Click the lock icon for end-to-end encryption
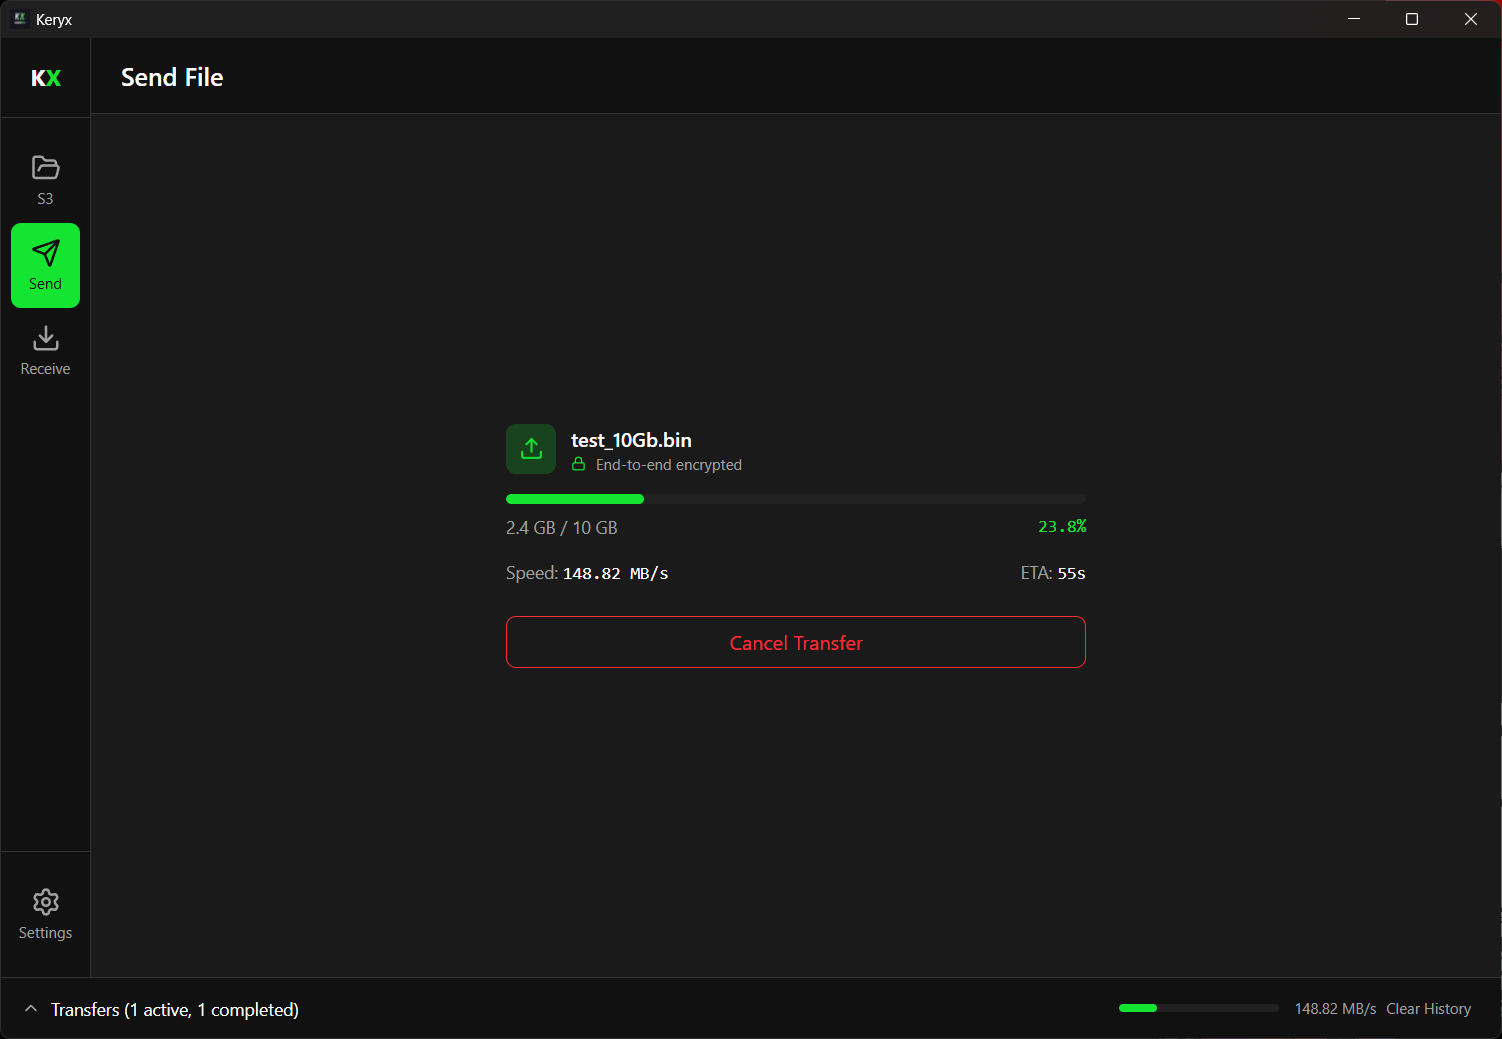Screen dimensions: 1502x1039 [x=578, y=464]
